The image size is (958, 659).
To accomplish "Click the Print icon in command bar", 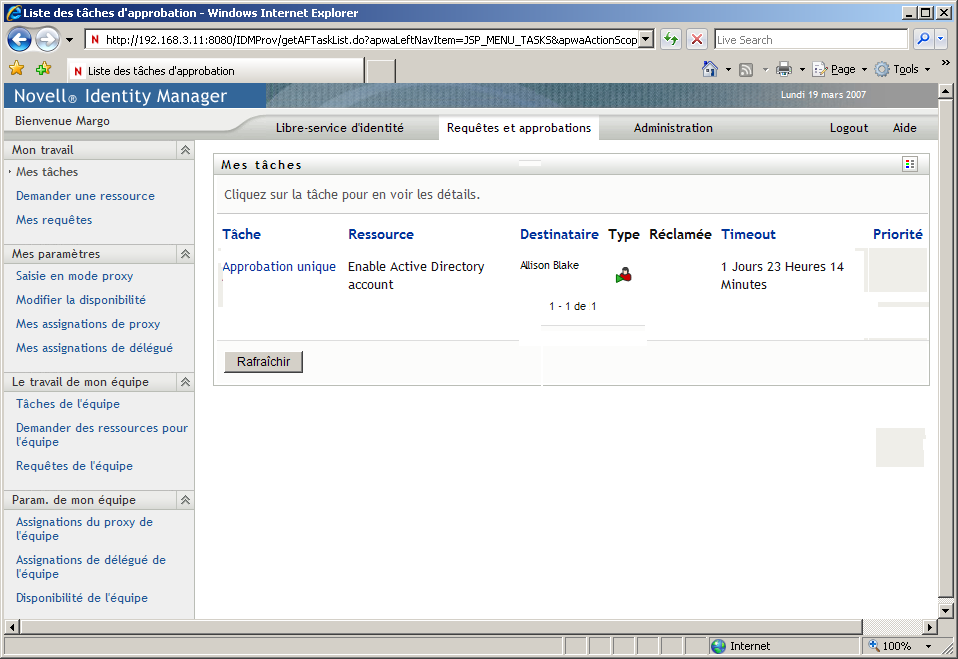I will (784, 69).
